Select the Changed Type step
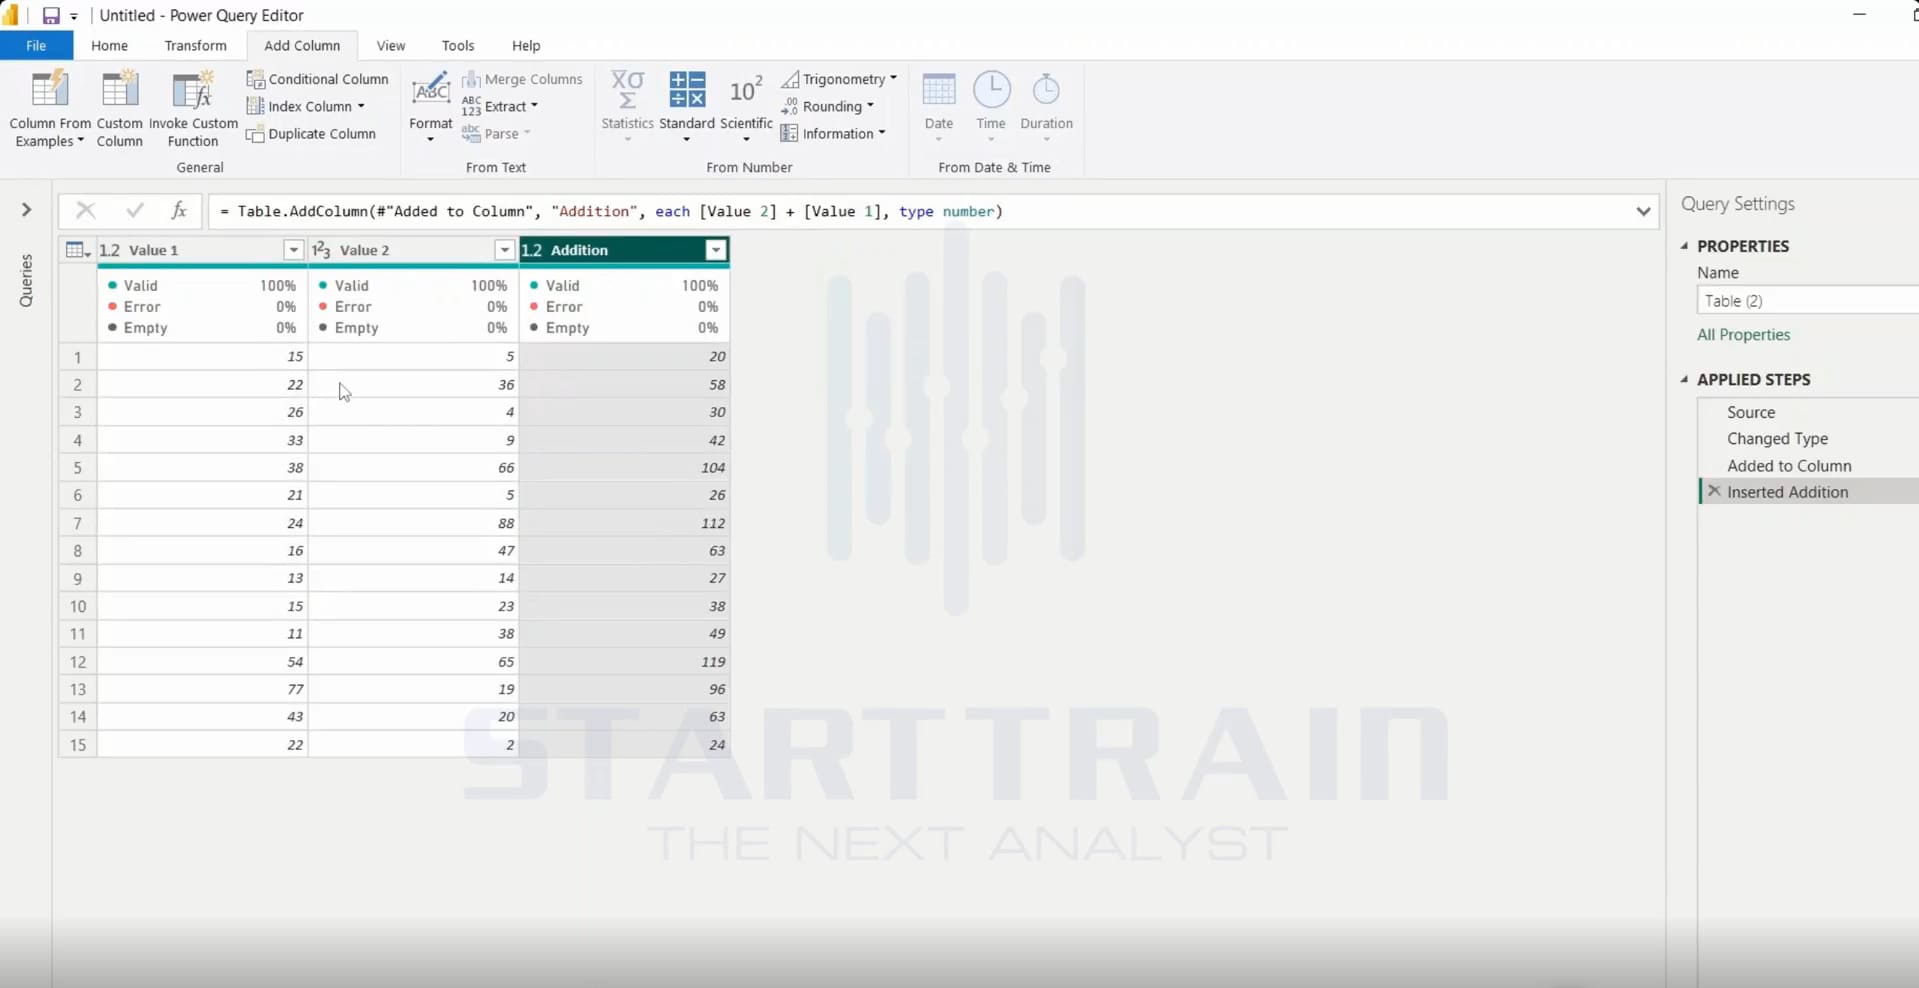This screenshot has width=1919, height=988. click(x=1777, y=438)
